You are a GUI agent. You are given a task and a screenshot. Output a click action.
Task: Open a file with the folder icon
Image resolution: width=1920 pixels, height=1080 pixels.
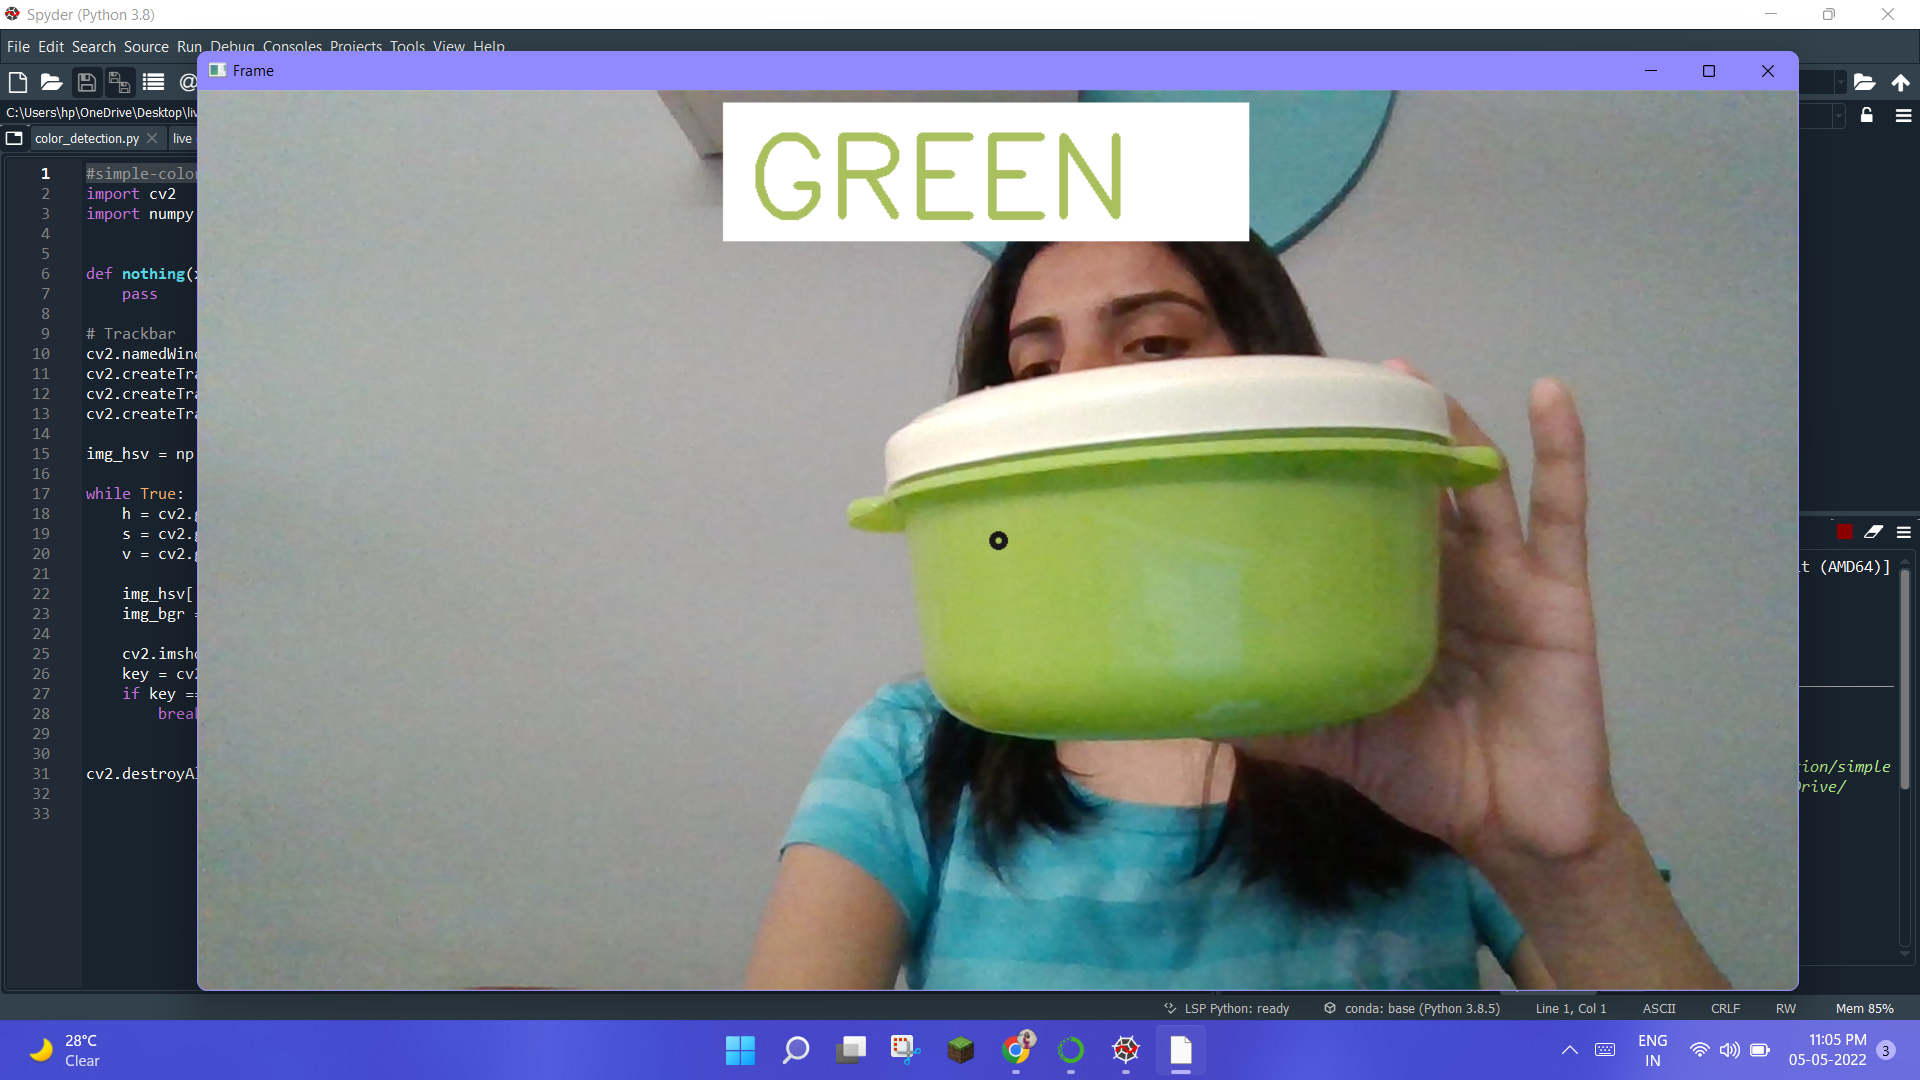click(x=51, y=82)
